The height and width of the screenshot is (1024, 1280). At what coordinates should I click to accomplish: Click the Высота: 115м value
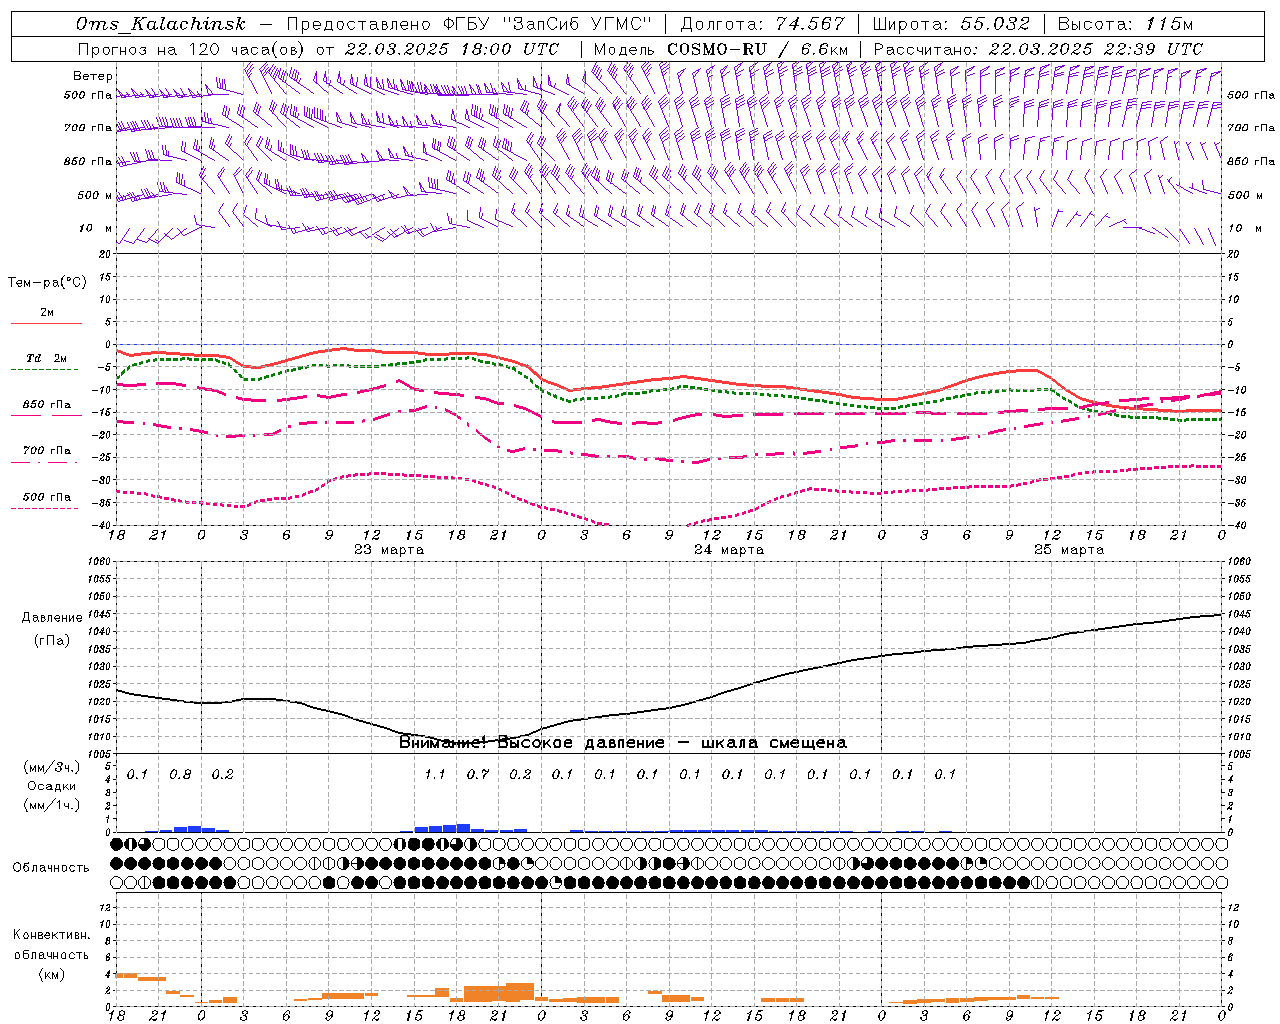[x=1126, y=24]
